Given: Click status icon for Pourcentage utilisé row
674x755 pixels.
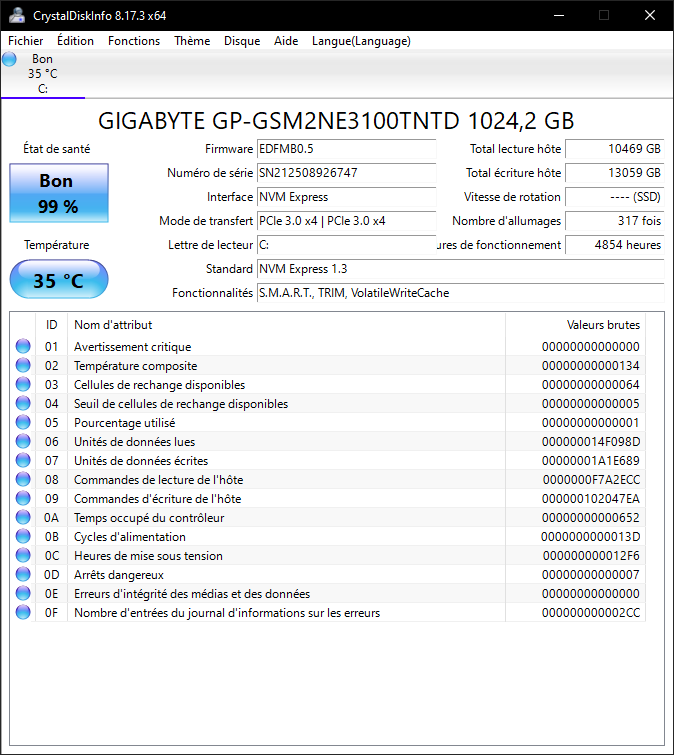Looking at the screenshot, I should coord(23,422).
